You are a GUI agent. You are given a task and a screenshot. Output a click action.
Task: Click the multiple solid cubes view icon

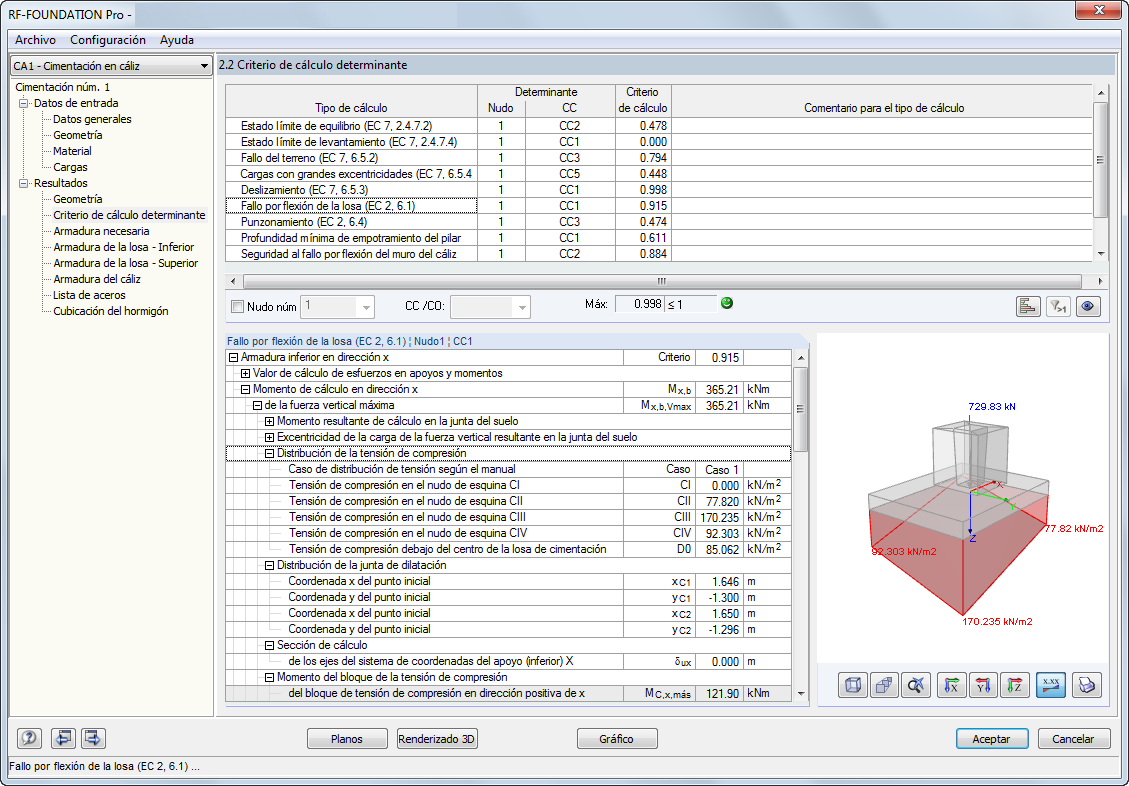pos(884,685)
